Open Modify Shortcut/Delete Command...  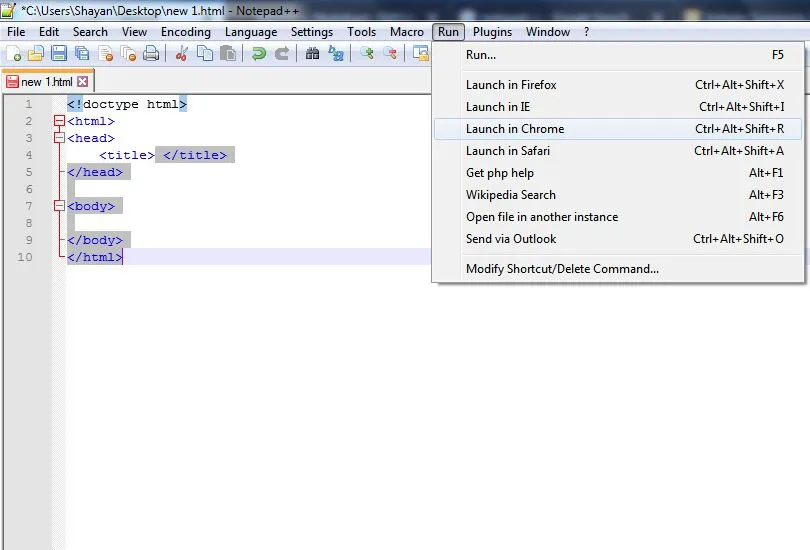click(x=618, y=269)
